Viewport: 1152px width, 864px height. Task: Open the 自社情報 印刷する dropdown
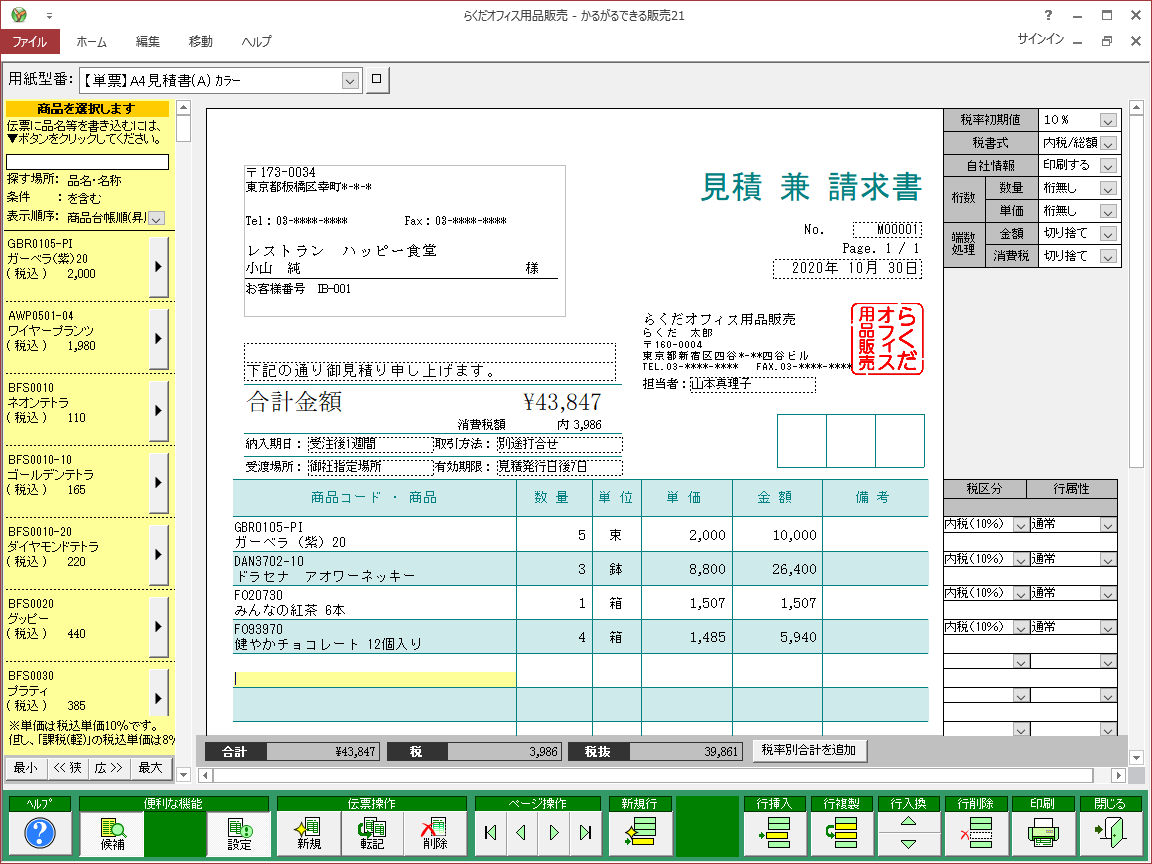[x=1108, y=166]
